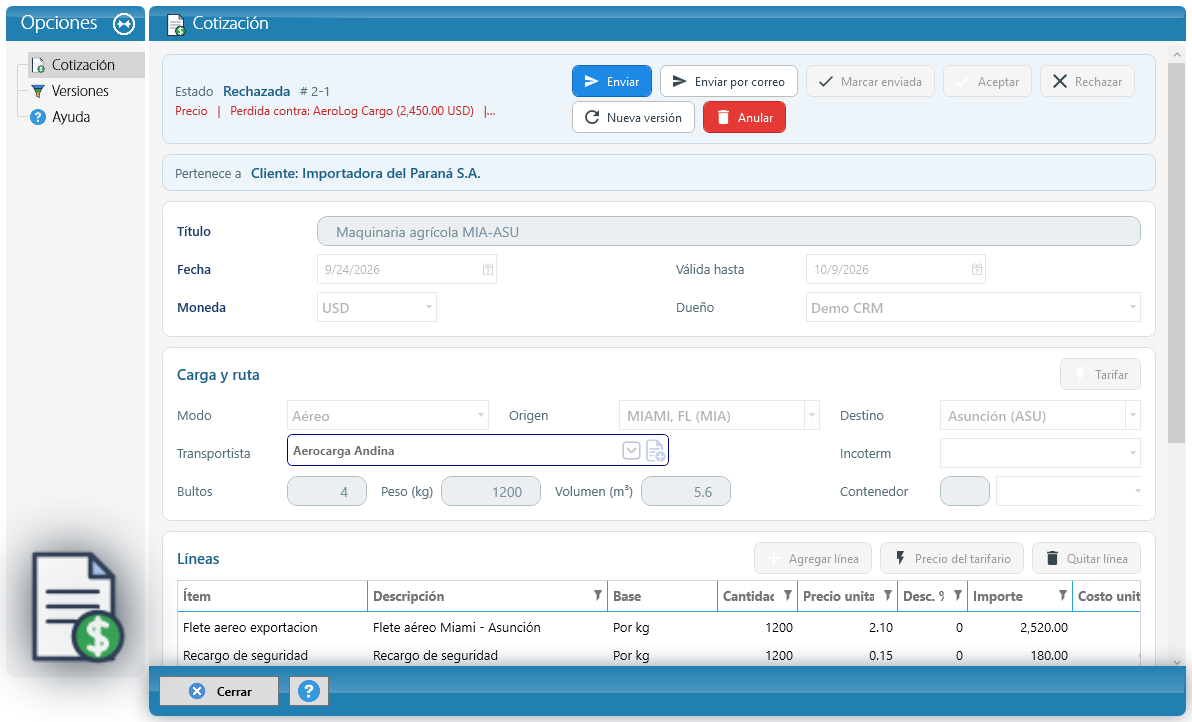Collapse the Opciones panel with the arrows icon
1192x722 pixels.
click(x=124, y=24)
